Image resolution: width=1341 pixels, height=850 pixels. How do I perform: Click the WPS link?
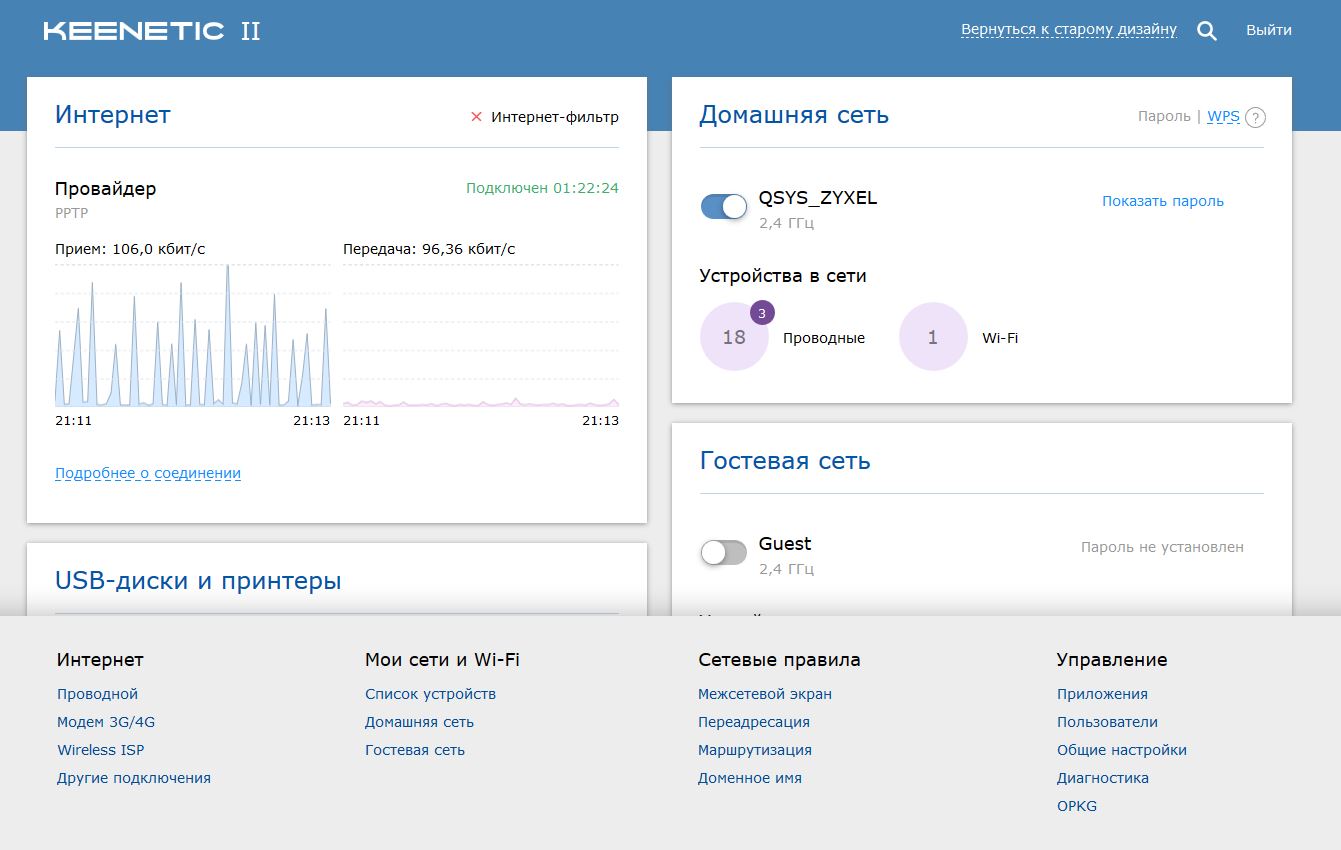click(x=1223, y=116)
